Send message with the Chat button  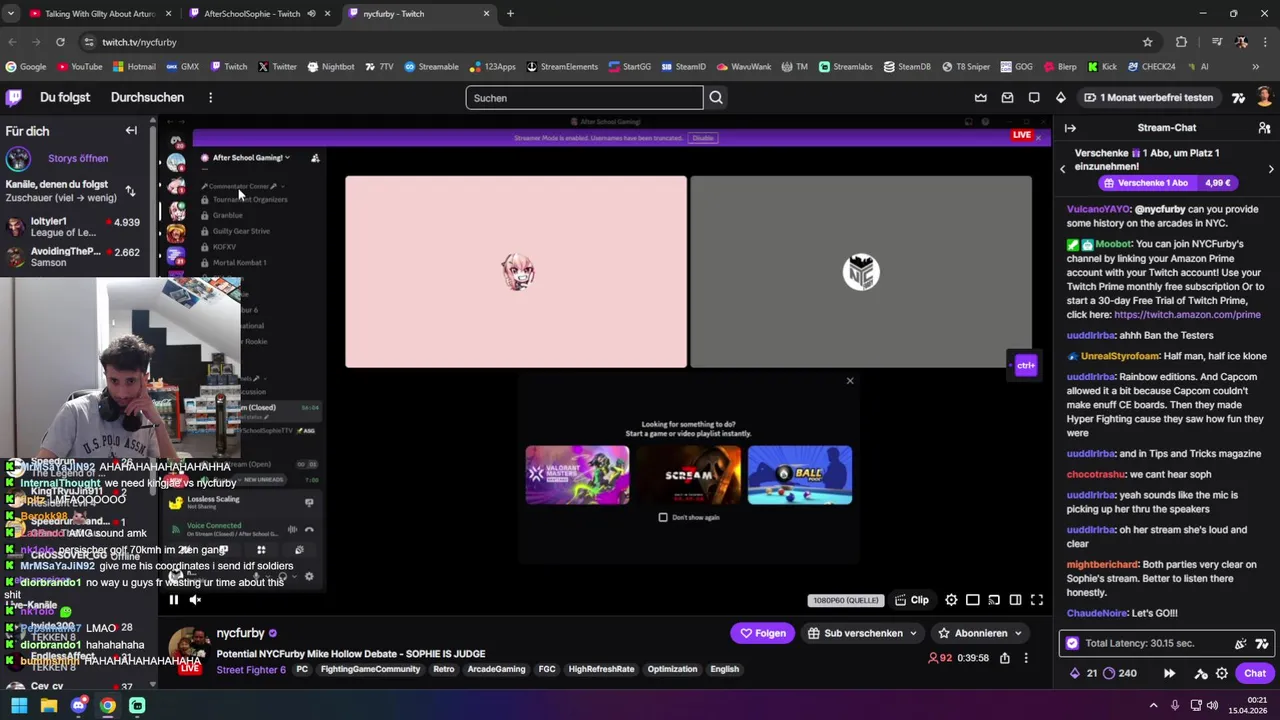pyautogui.click(x=1255, y=673)
